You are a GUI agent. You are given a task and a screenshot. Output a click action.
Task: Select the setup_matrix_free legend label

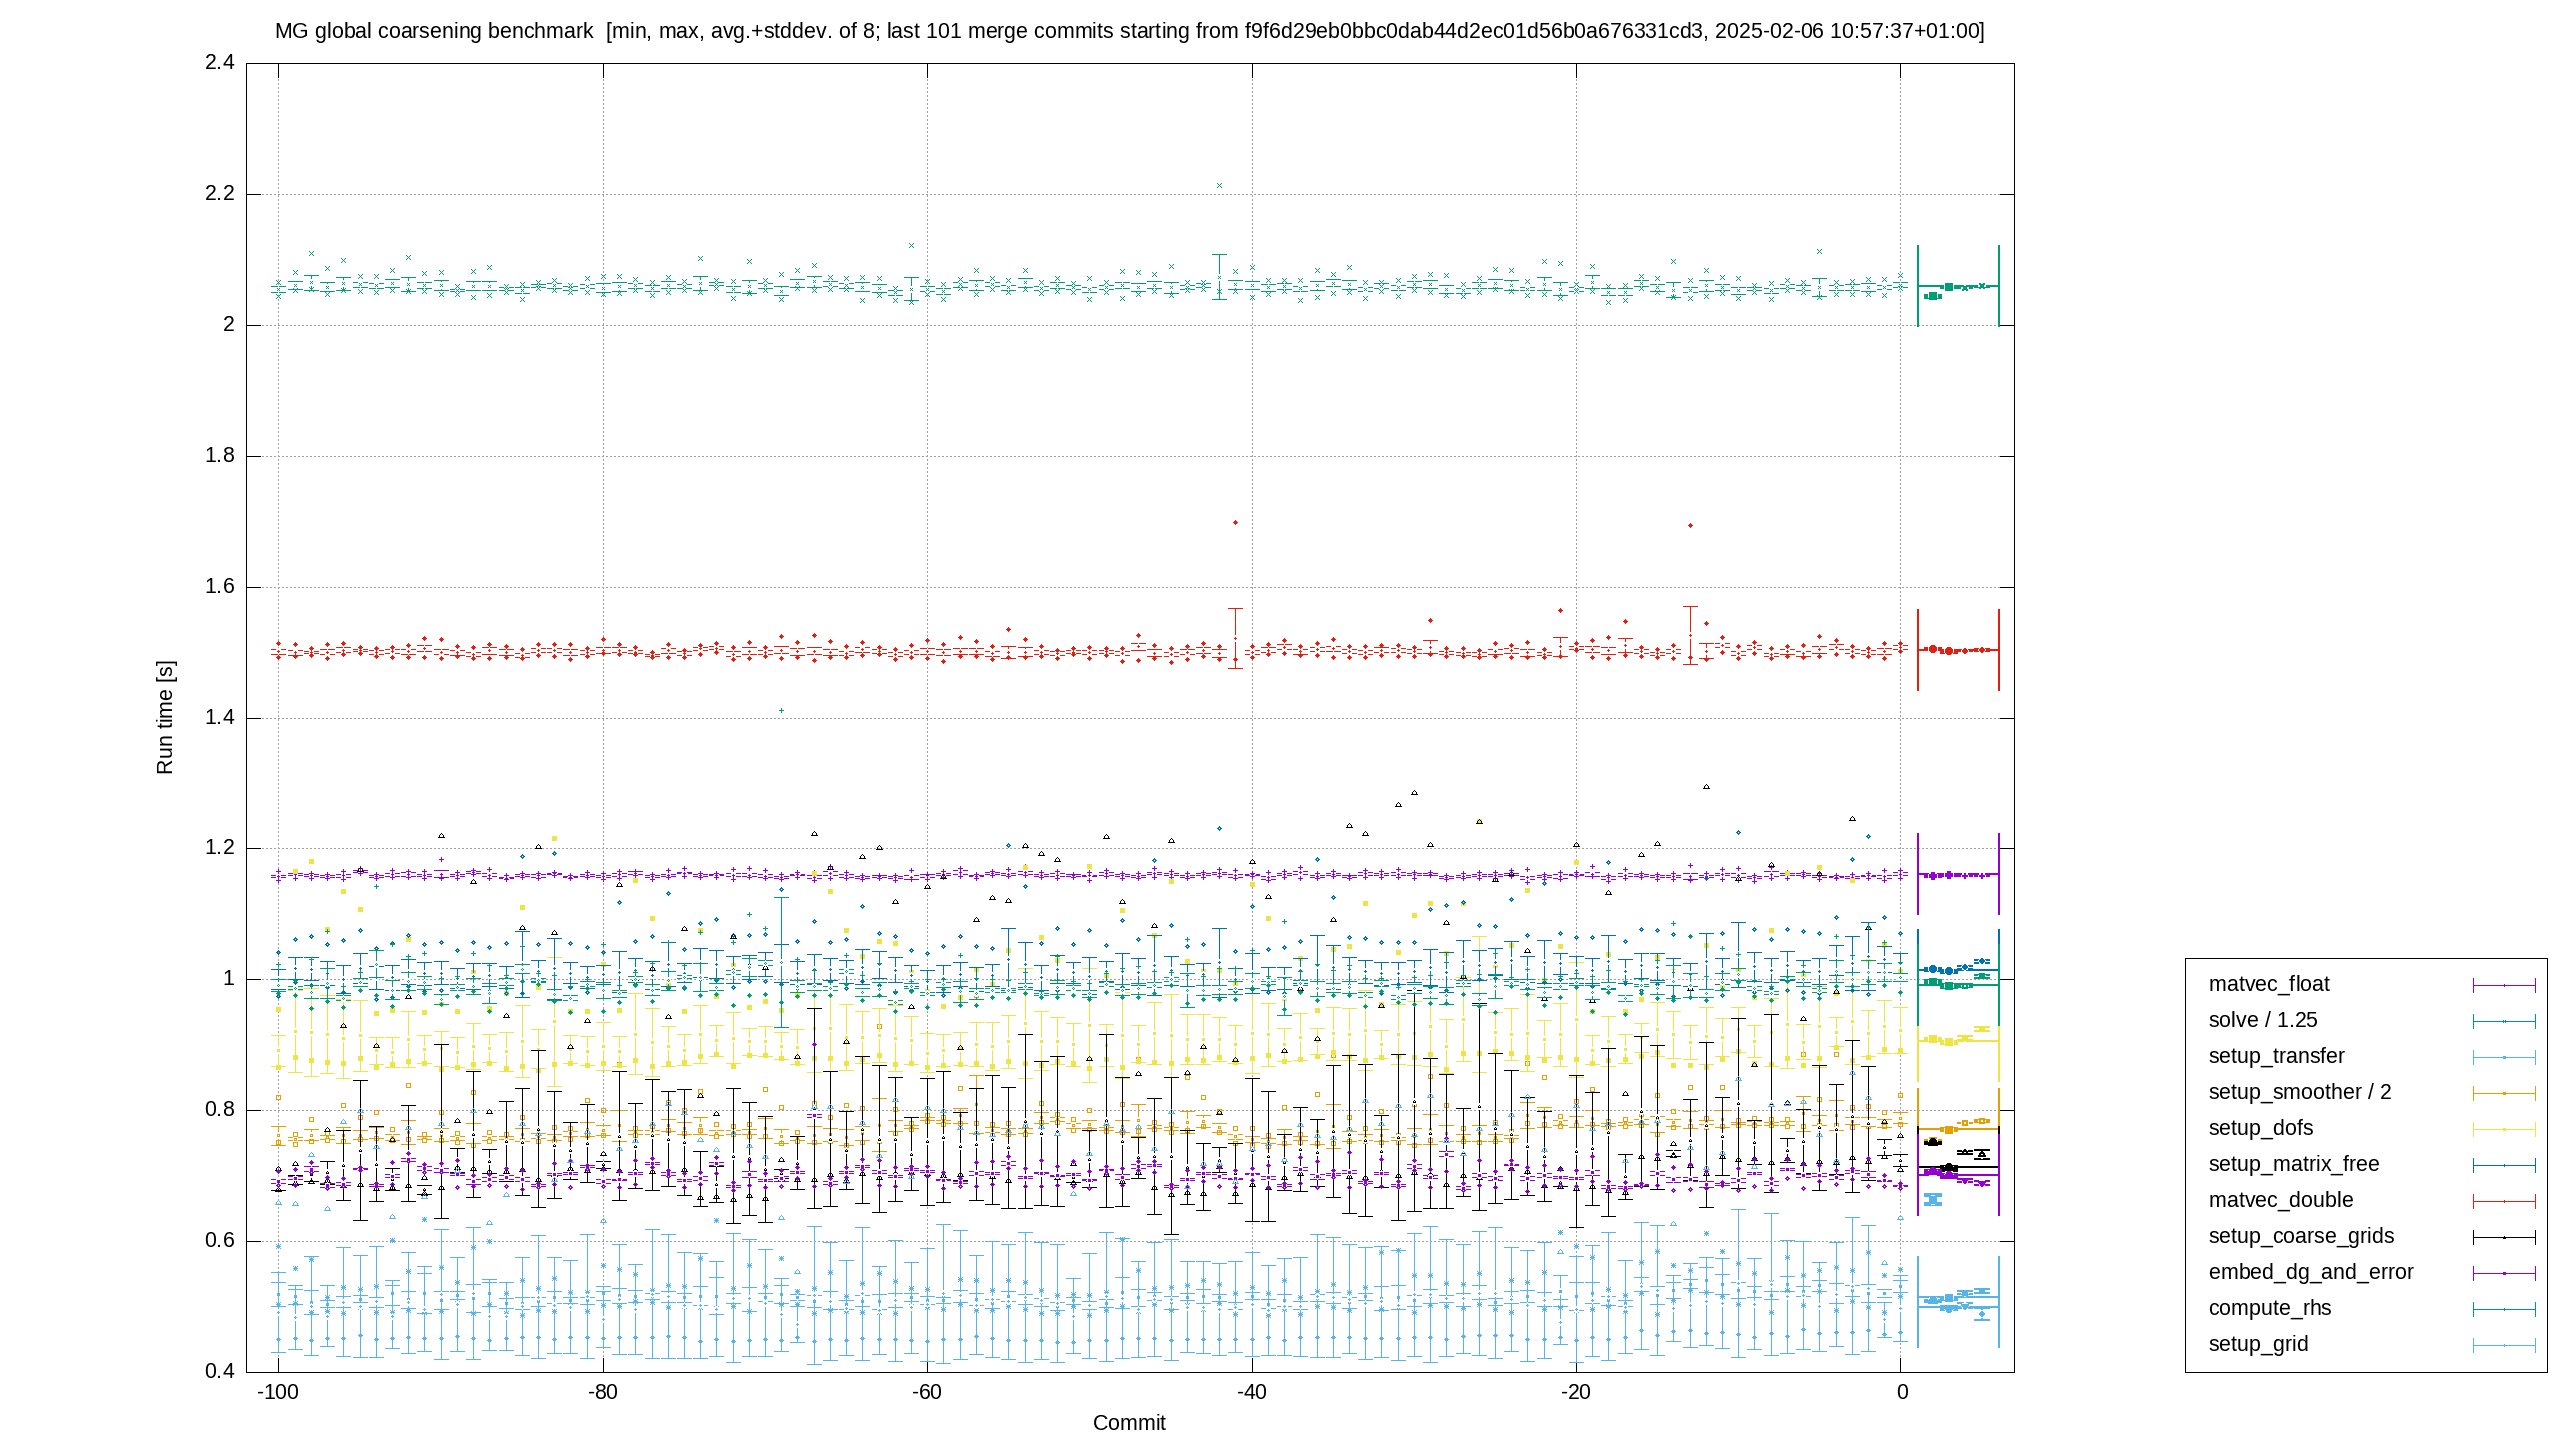coord(2294,1164)
